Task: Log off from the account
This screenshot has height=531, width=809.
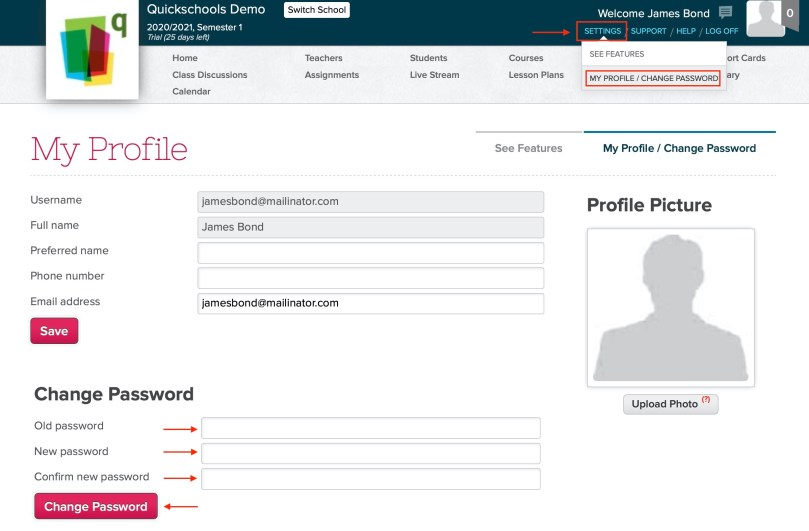Action: (721, 31)
